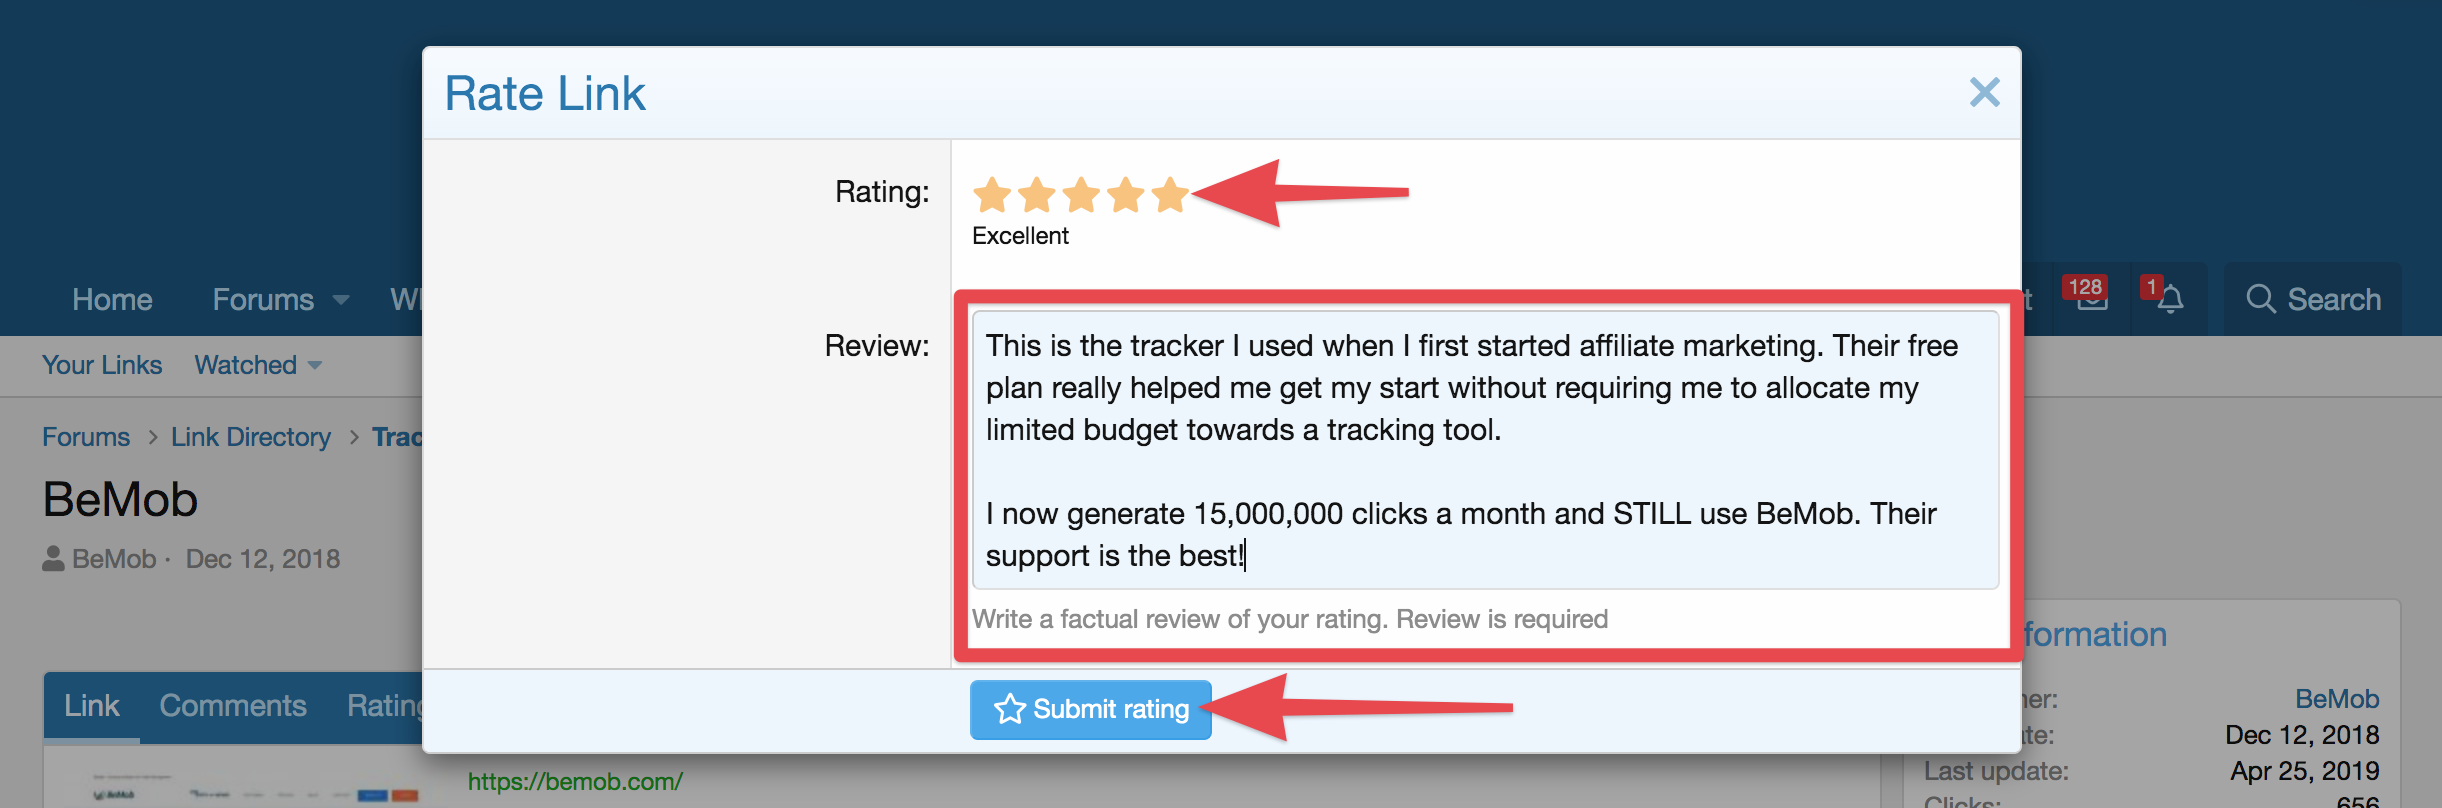The width and height of the screenshot is (2442, 808).
Task: Close the Rate Link dialog
Action: point(1984,92)
